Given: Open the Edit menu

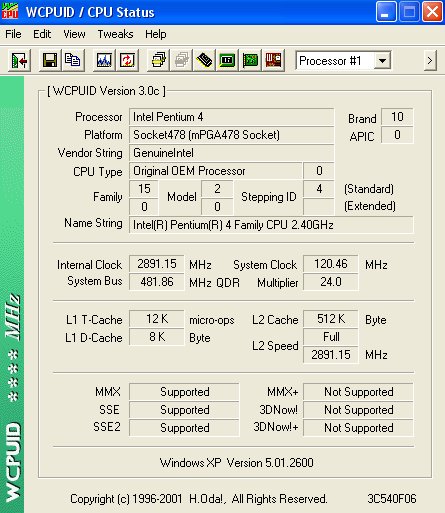Looking at the screenshot, I should click(x=42, y=34).
